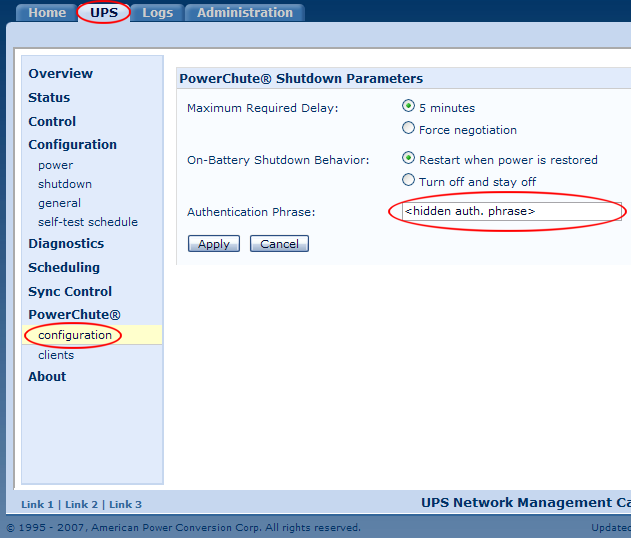Select Restart when power is restored
631x538 pixels.
pyautogui.click(x=408, y=158)
